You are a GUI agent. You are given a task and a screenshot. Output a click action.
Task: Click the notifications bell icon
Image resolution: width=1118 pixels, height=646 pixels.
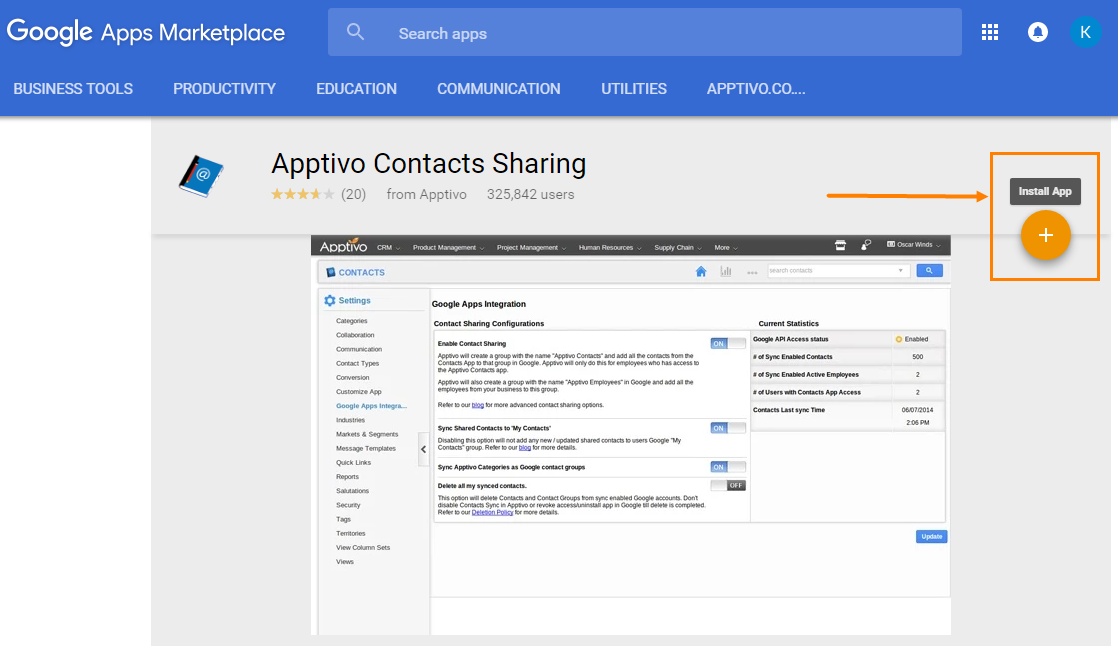[1038, 33]
